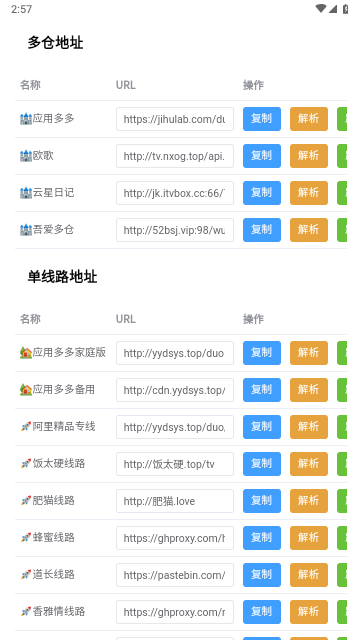Select the 阿里精品专线 URL field

point(175,427)
